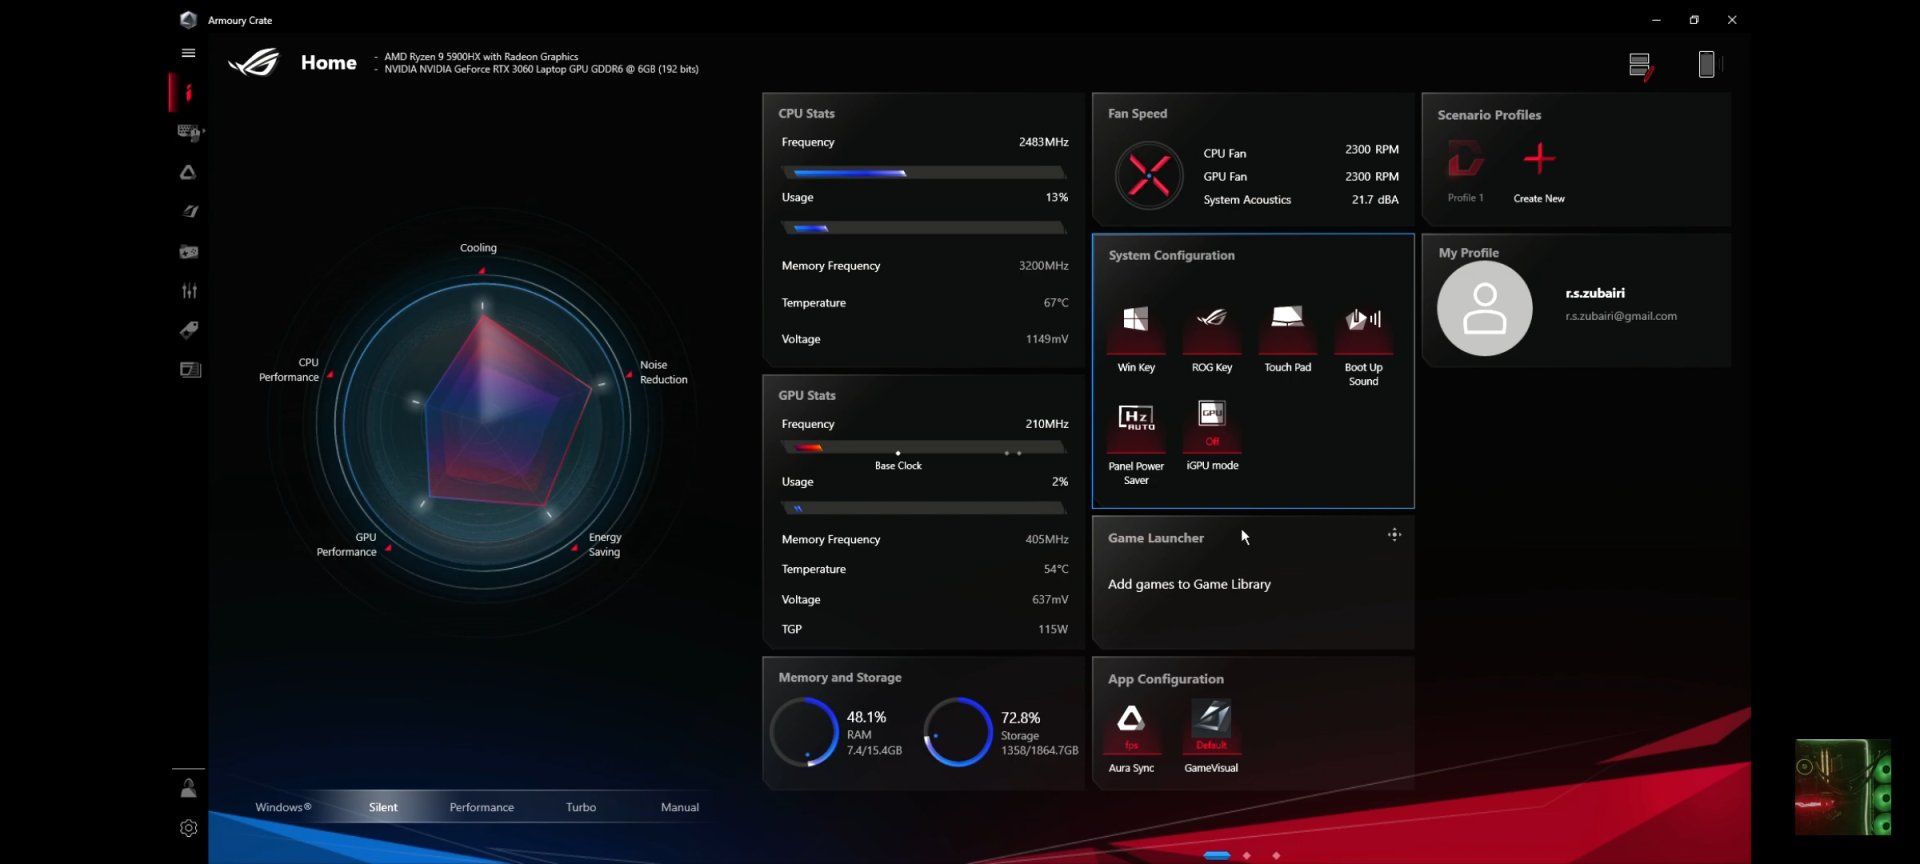This screenshot has width=1920, height=864.
Task: Open Aura Sync from the left sidebar
Action: coord(188,172)
